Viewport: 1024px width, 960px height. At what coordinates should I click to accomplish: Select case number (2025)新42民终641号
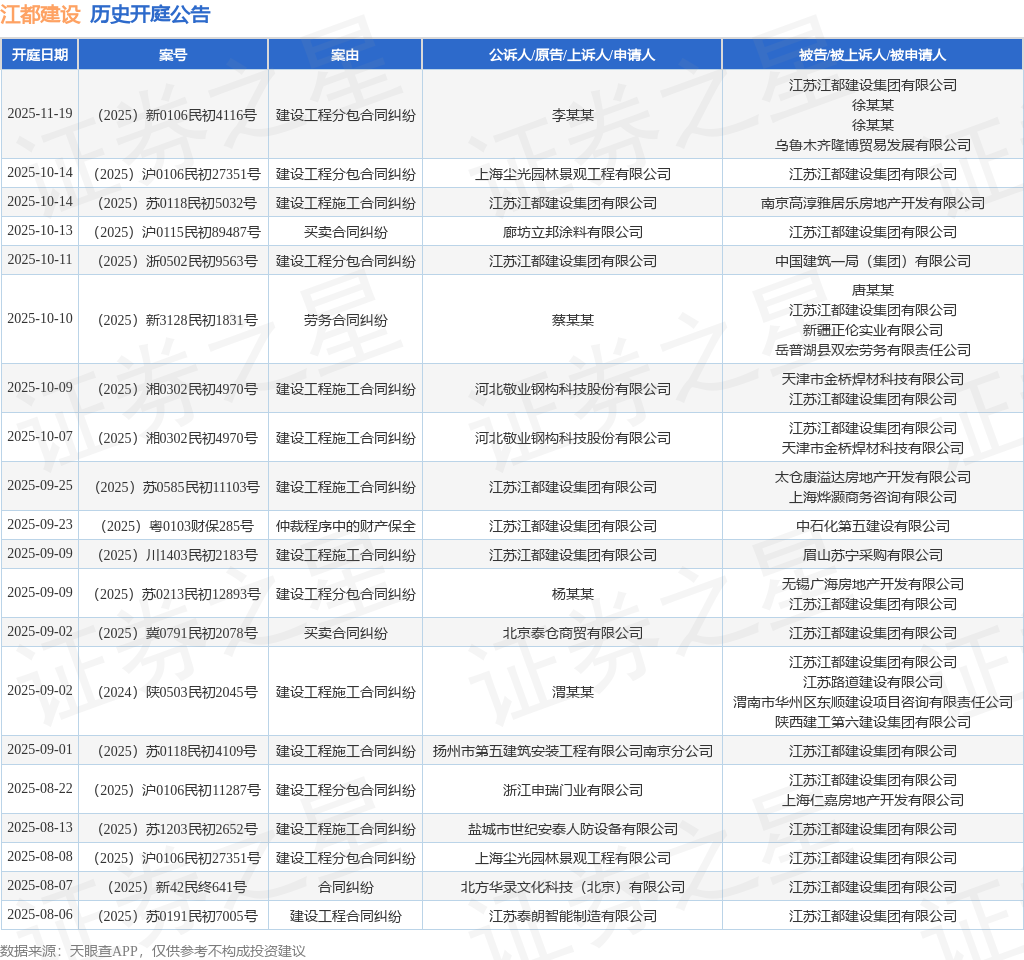(177, 887)
